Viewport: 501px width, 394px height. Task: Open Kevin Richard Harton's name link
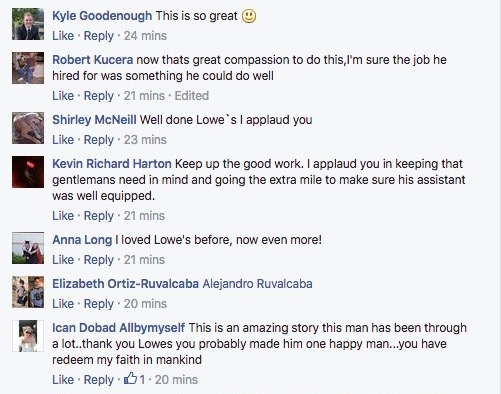point(112,164)
